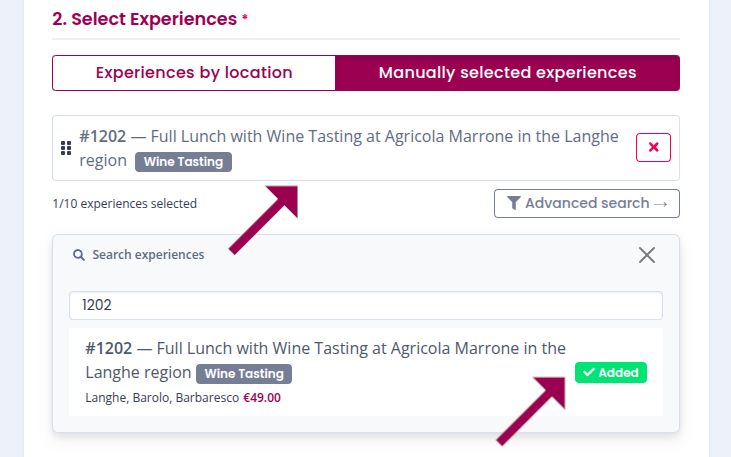Focus the search field containing 1202
The image size is (731, 457).
pyautogui.click(x=365, y=305)
